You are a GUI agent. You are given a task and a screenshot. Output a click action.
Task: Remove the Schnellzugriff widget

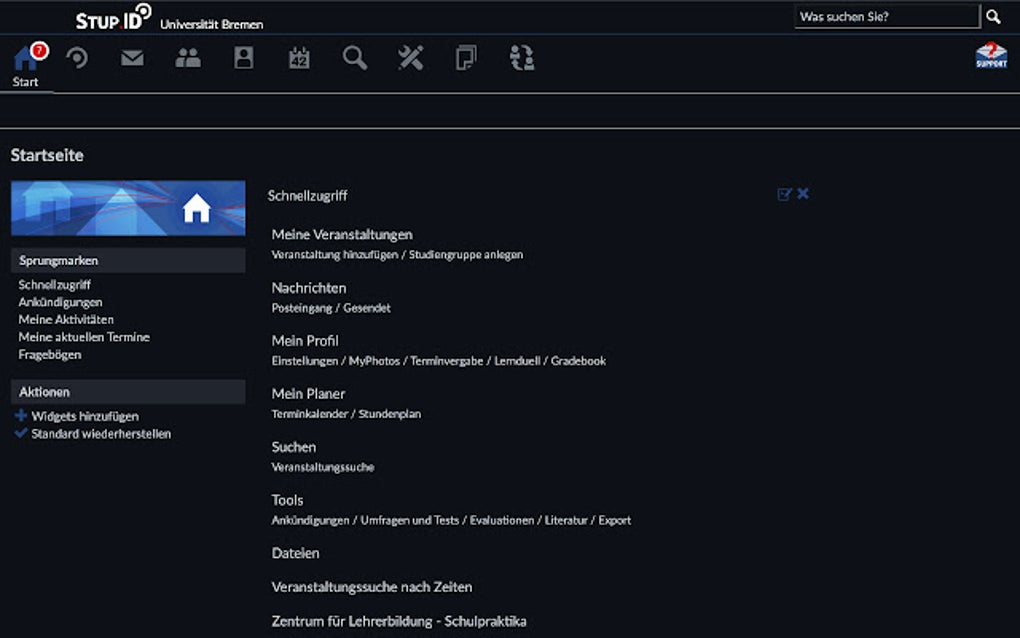803,193
